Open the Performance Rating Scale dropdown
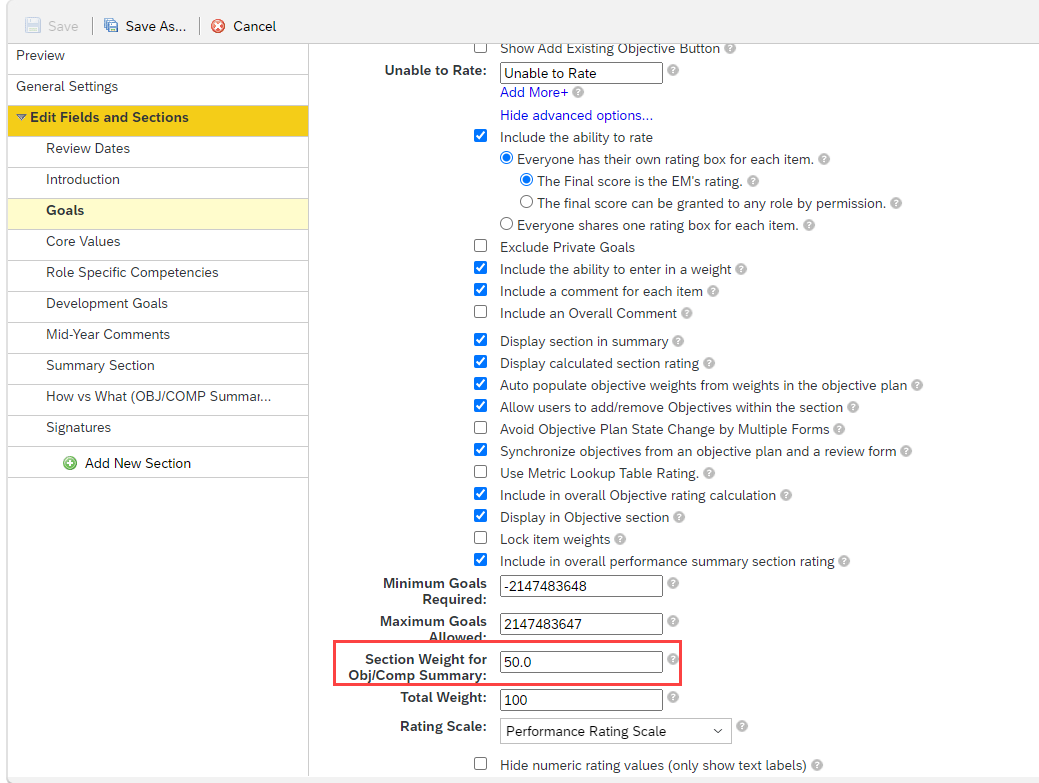 point(616,731)
